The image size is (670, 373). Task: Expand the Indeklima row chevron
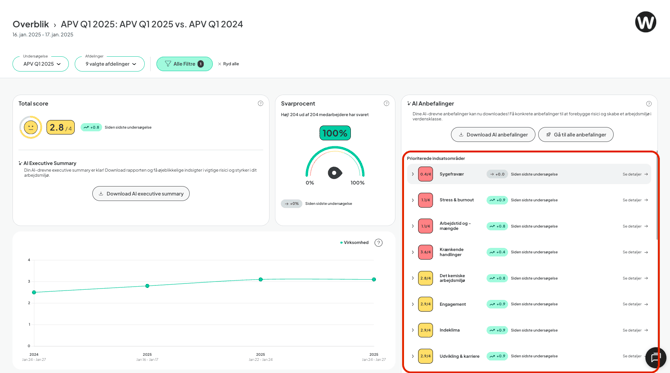click(x=413, y=330)
